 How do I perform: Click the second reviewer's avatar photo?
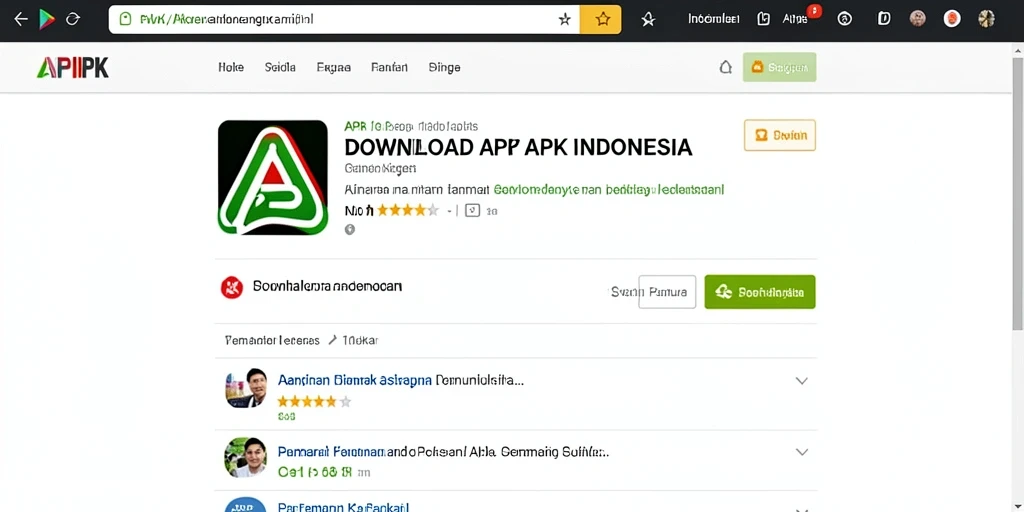[x=246, y=457]
